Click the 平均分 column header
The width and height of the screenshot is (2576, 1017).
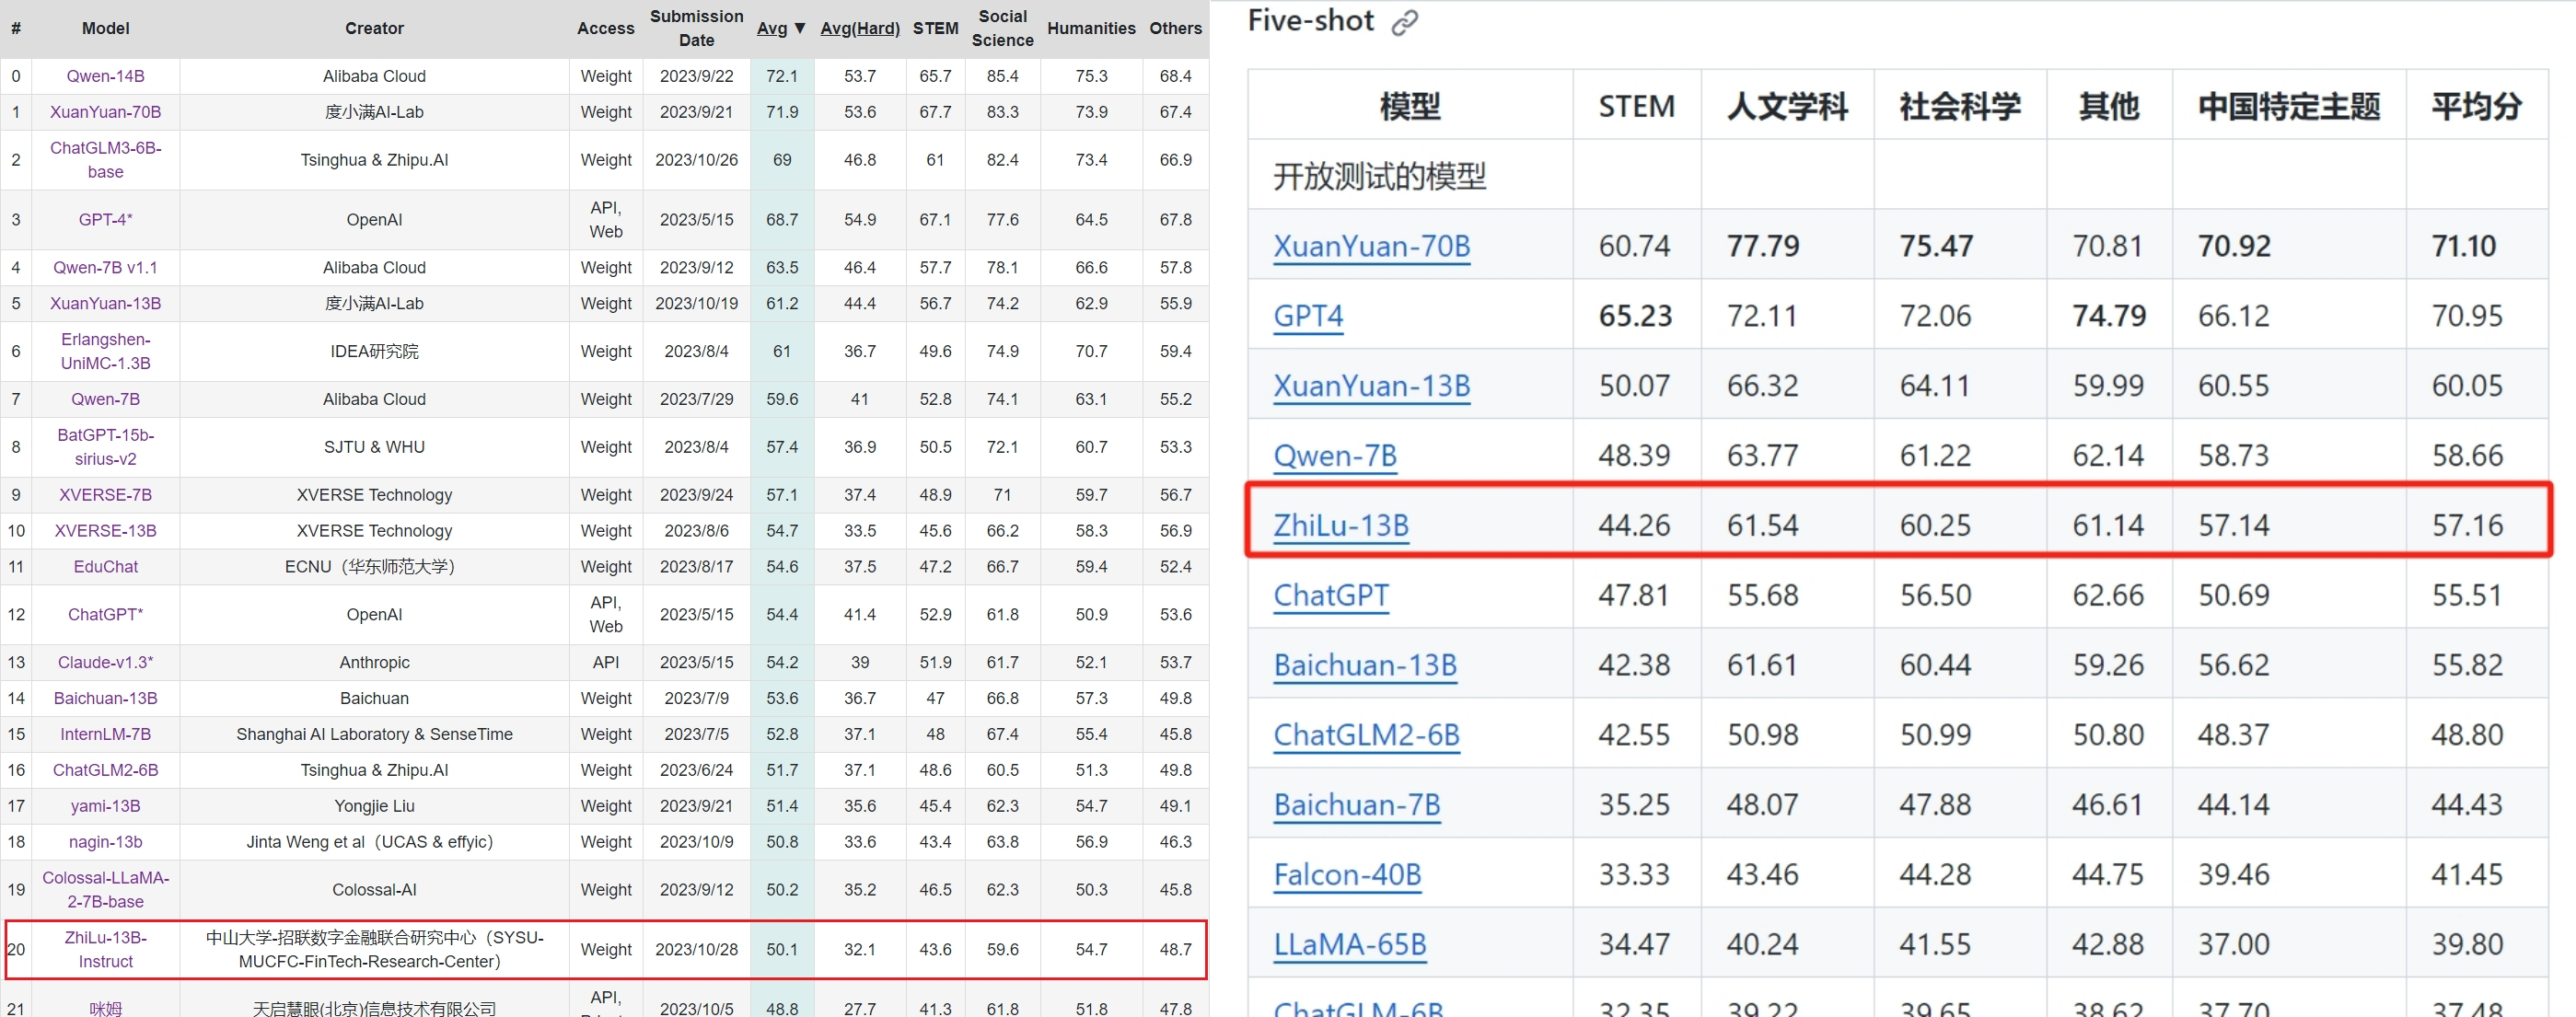point(2477,106)
